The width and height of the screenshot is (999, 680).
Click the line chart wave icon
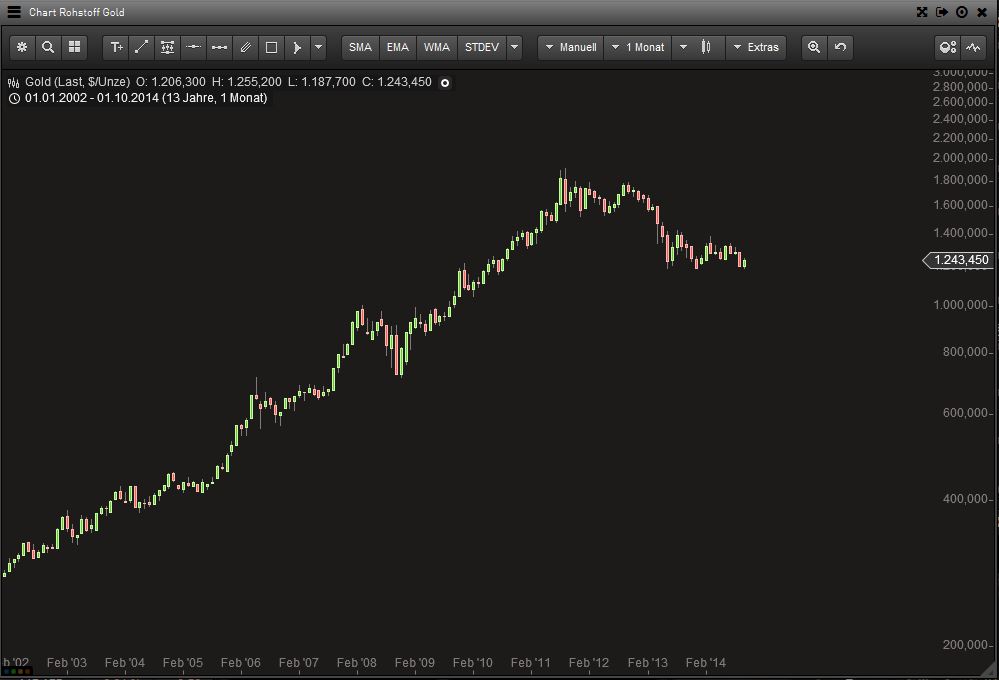pos(974,47)
